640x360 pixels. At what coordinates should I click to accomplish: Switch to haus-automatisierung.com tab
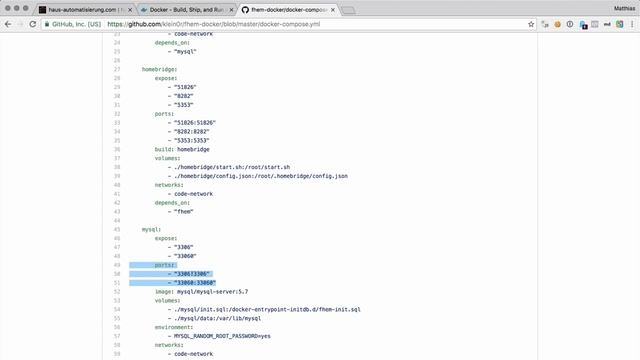point(86,9)
